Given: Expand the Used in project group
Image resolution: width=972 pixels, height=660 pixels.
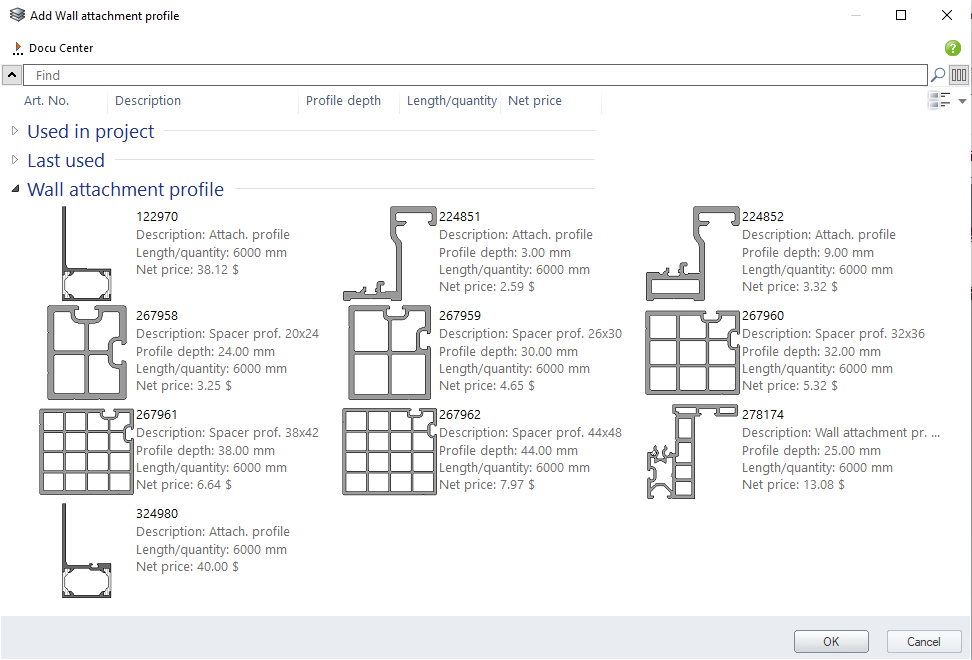Looking at the screenshot, I should tap(15, 131).
